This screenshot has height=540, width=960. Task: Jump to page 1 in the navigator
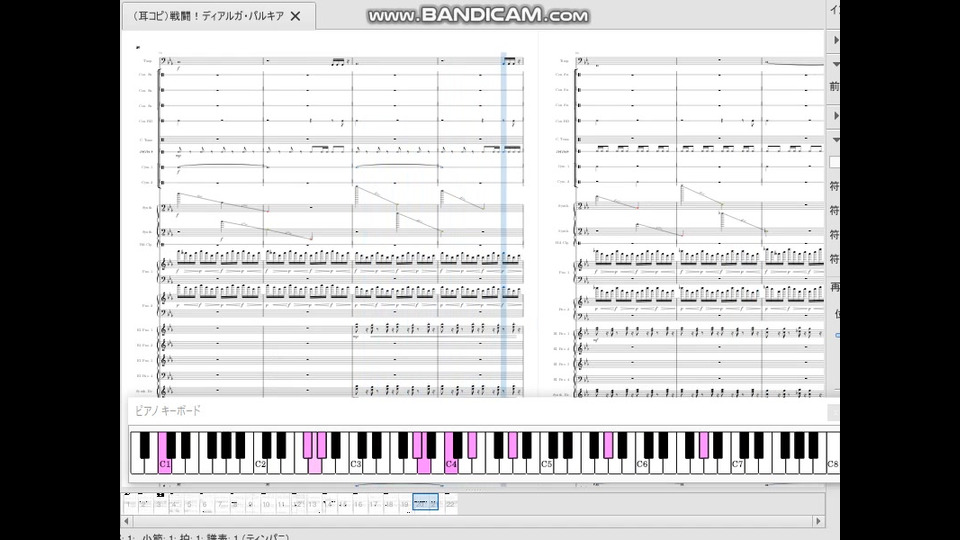click(x=129, y=504)
